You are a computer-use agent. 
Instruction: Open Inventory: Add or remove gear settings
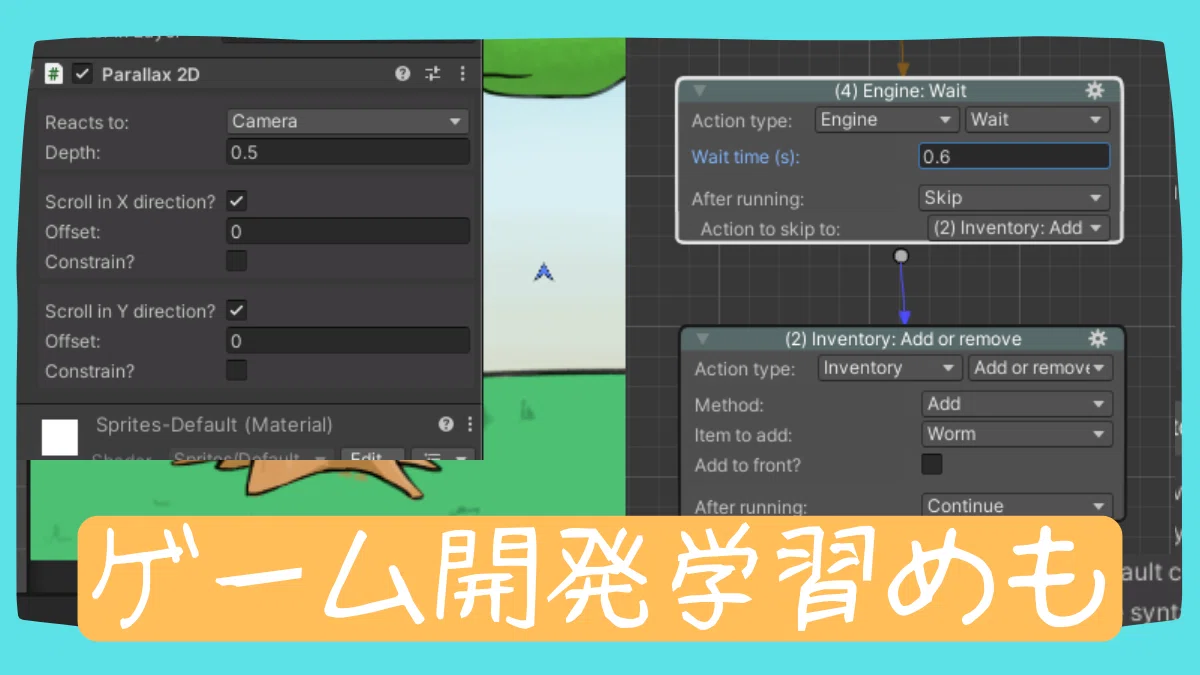[x=1098, y=338]
